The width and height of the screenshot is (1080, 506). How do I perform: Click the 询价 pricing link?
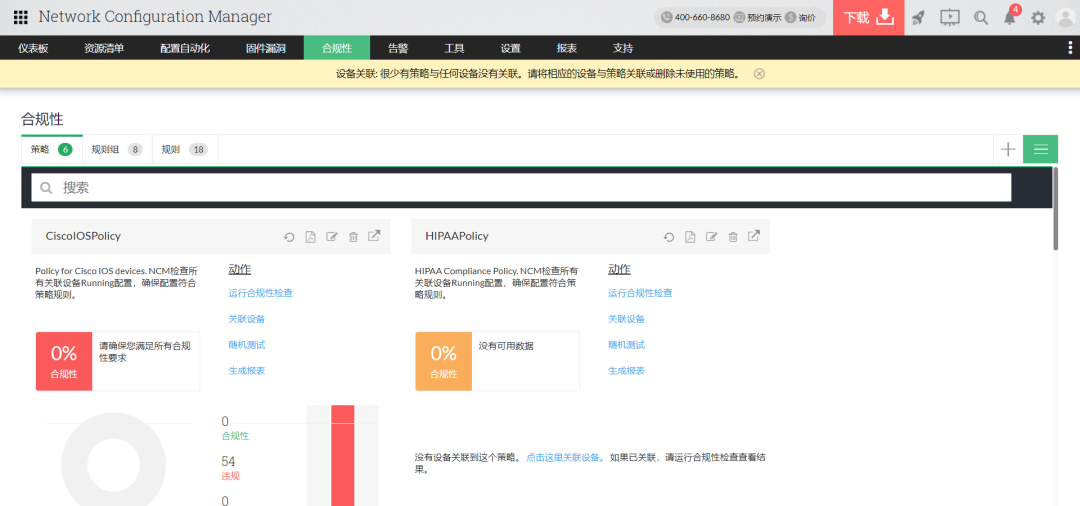800,17
